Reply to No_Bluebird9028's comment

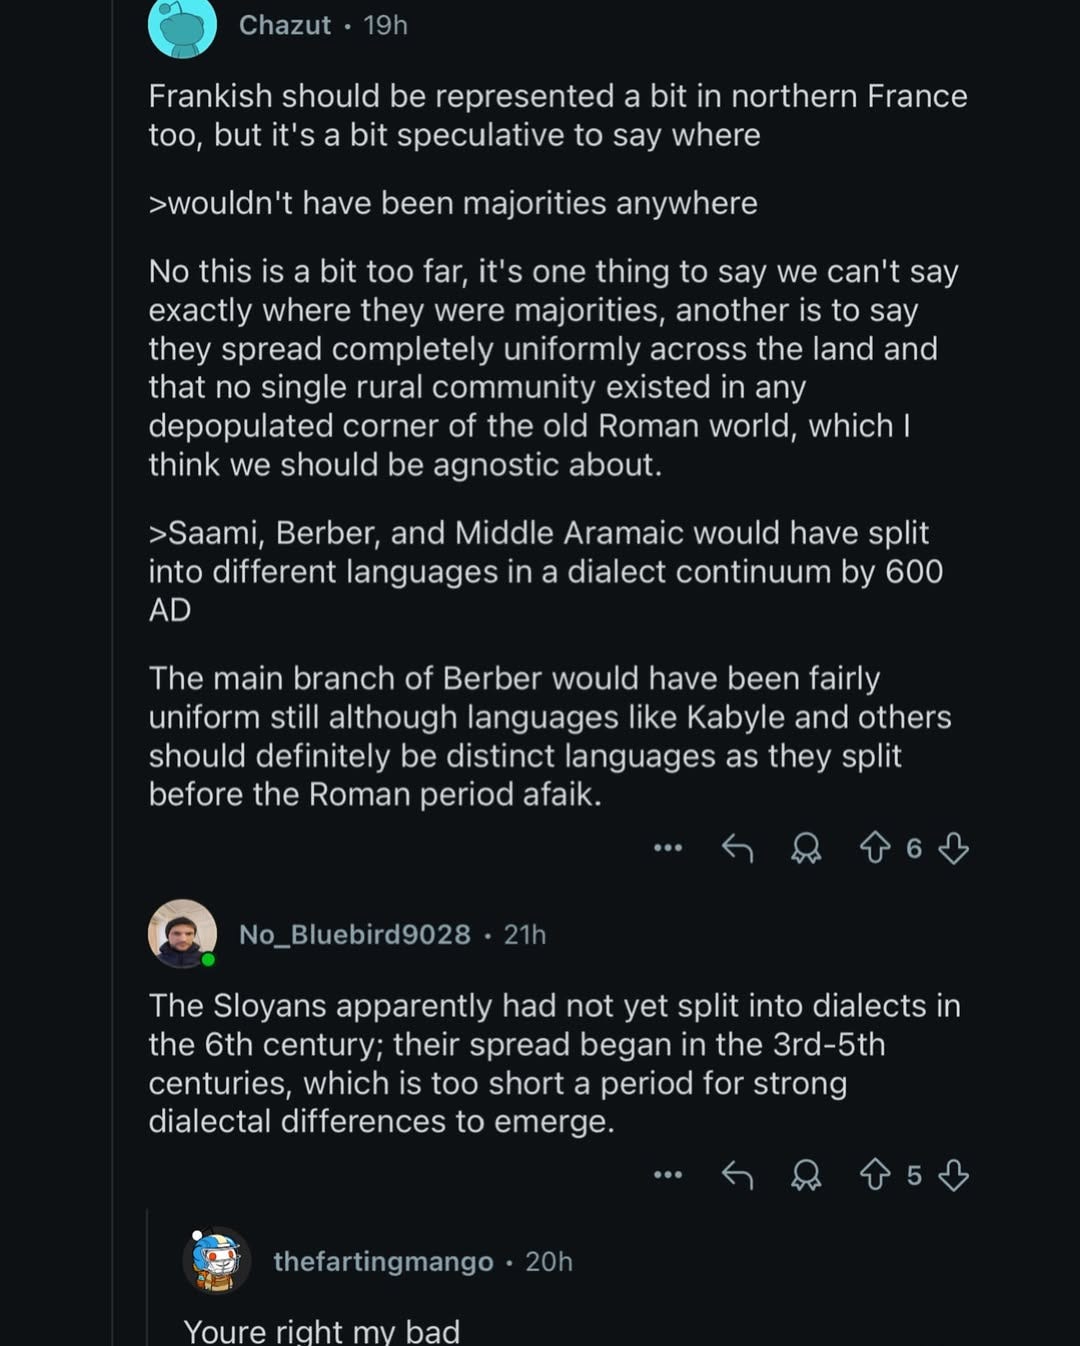pos(737,1175)
